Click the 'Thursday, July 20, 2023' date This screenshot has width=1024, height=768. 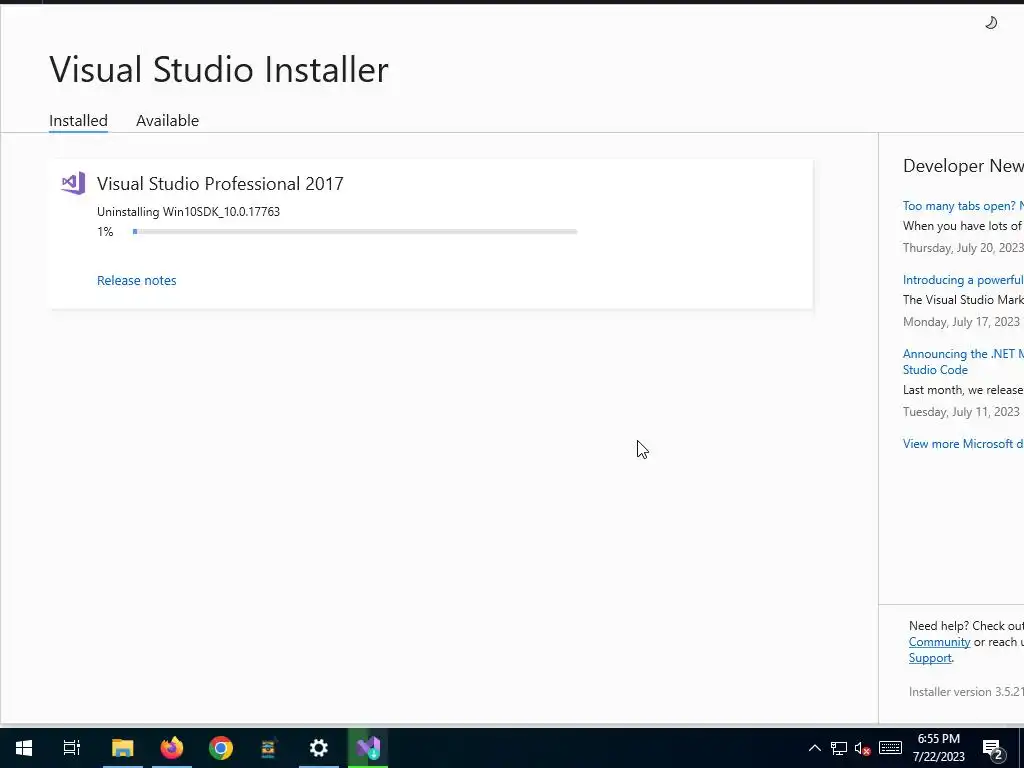click(963, 248)
